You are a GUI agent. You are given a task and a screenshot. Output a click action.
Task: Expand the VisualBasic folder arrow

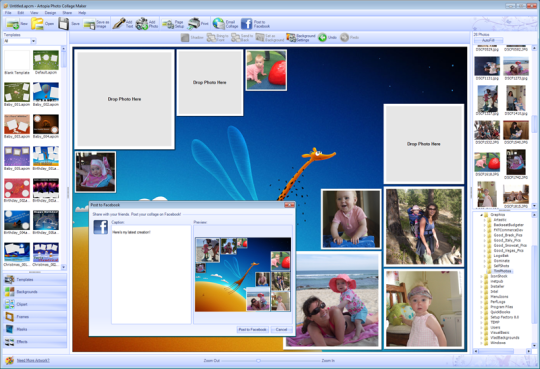482,332
